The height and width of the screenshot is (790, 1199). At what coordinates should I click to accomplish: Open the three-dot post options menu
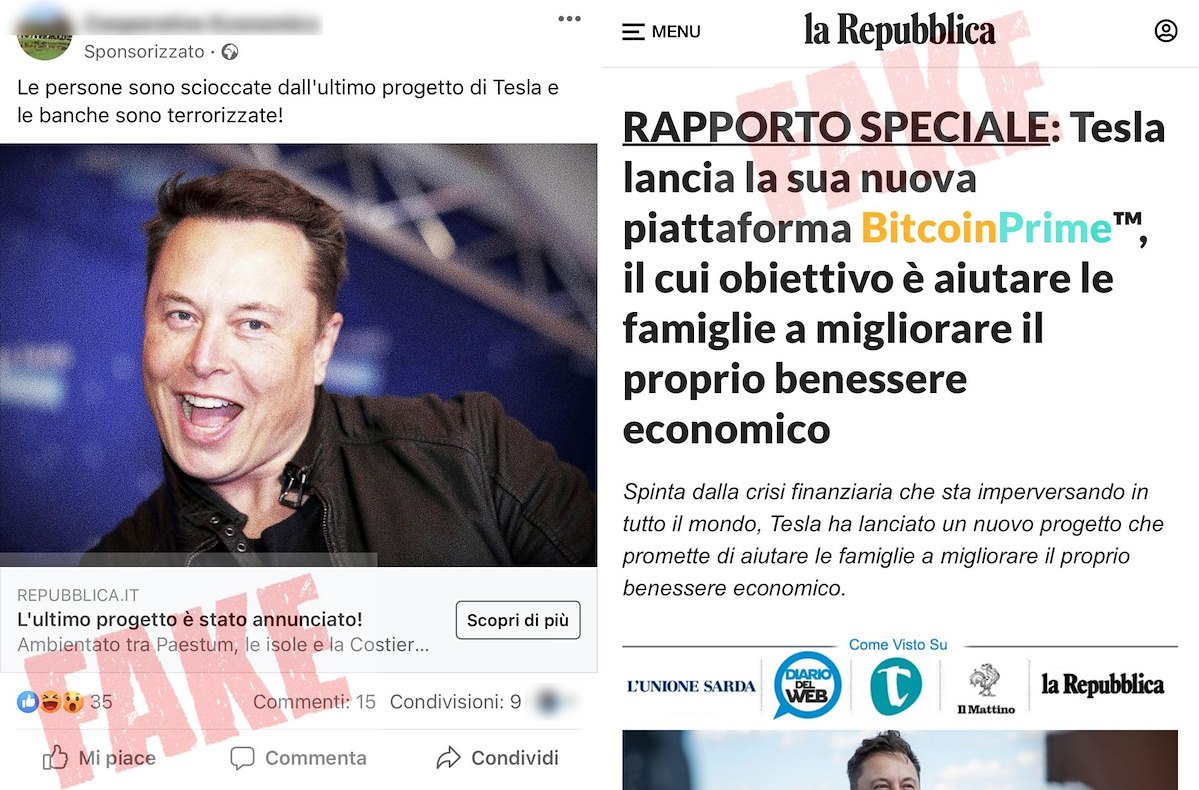point(569,18)
